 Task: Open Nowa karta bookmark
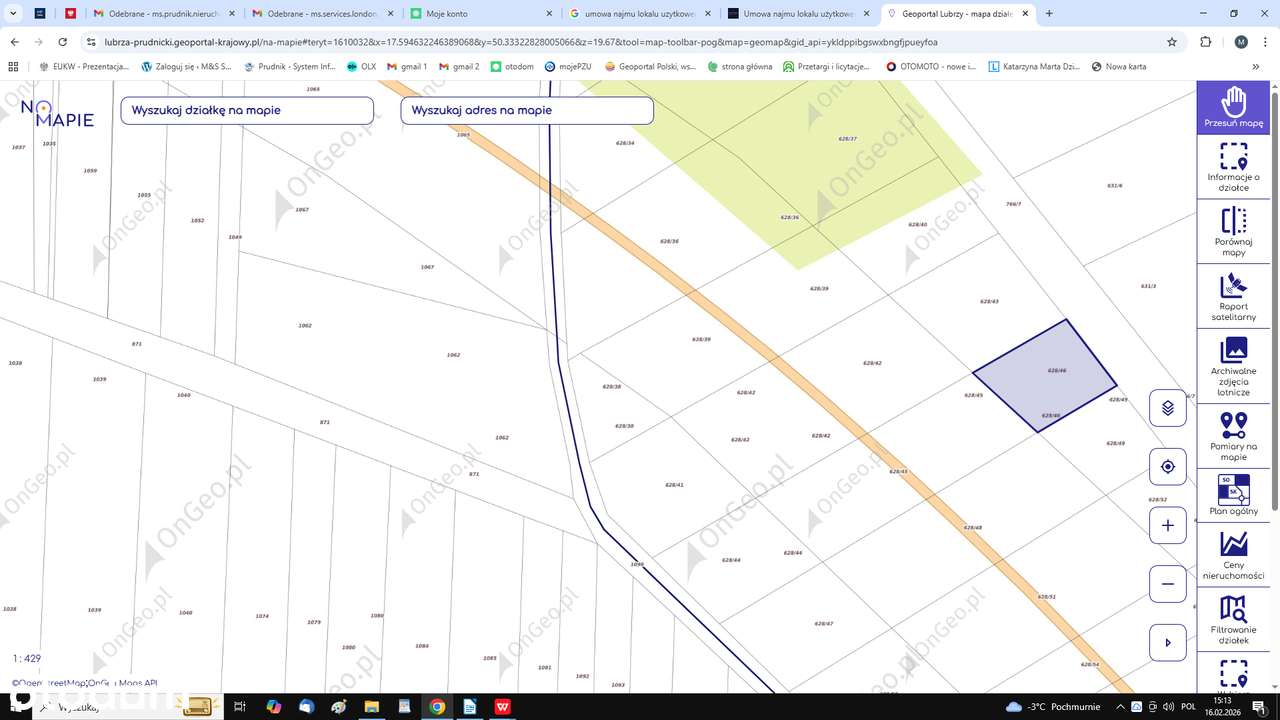click(x=1119, y=67)
